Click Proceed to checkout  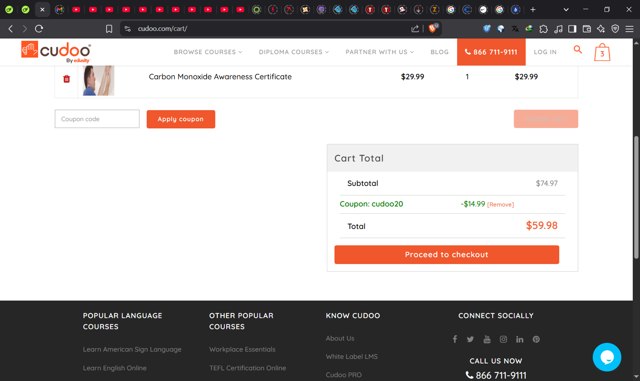pos(447,254)
